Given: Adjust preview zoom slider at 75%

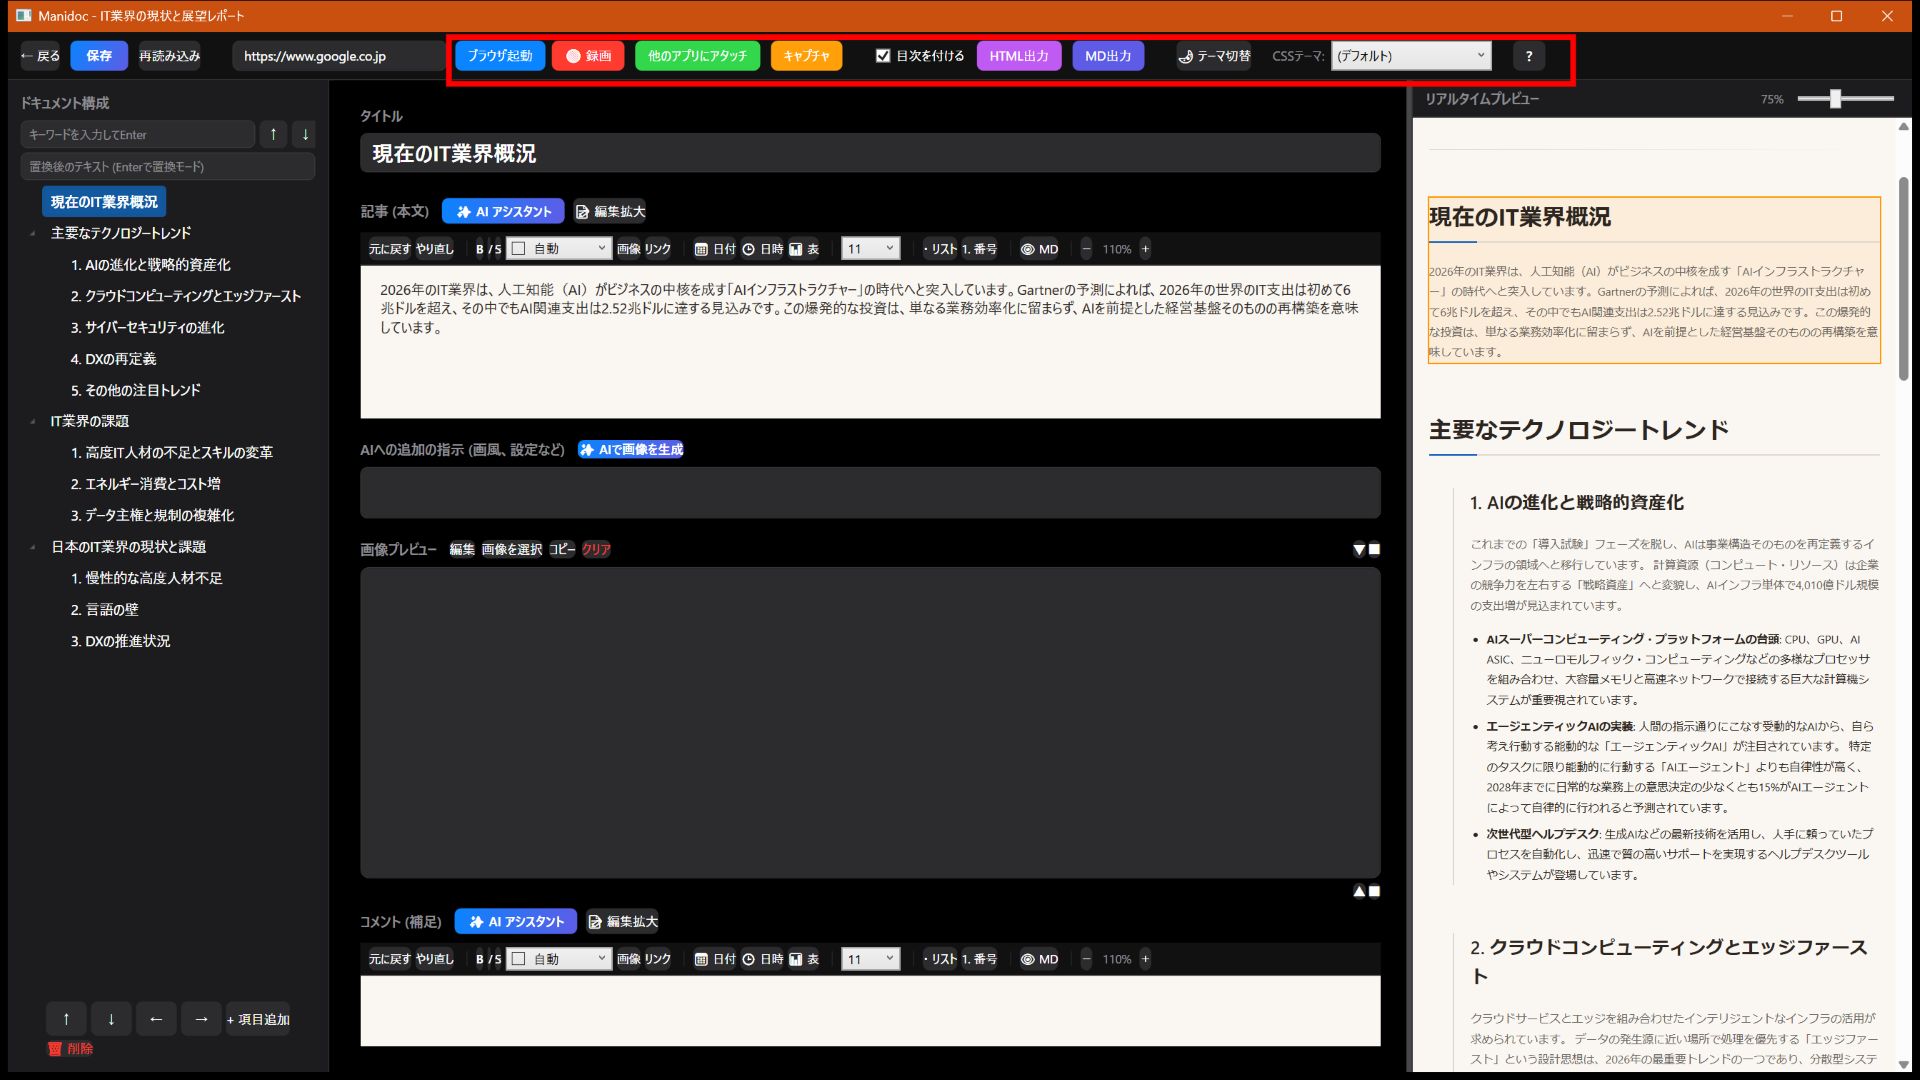Looking at the screenshot, I should click(x=1835, y=99).
